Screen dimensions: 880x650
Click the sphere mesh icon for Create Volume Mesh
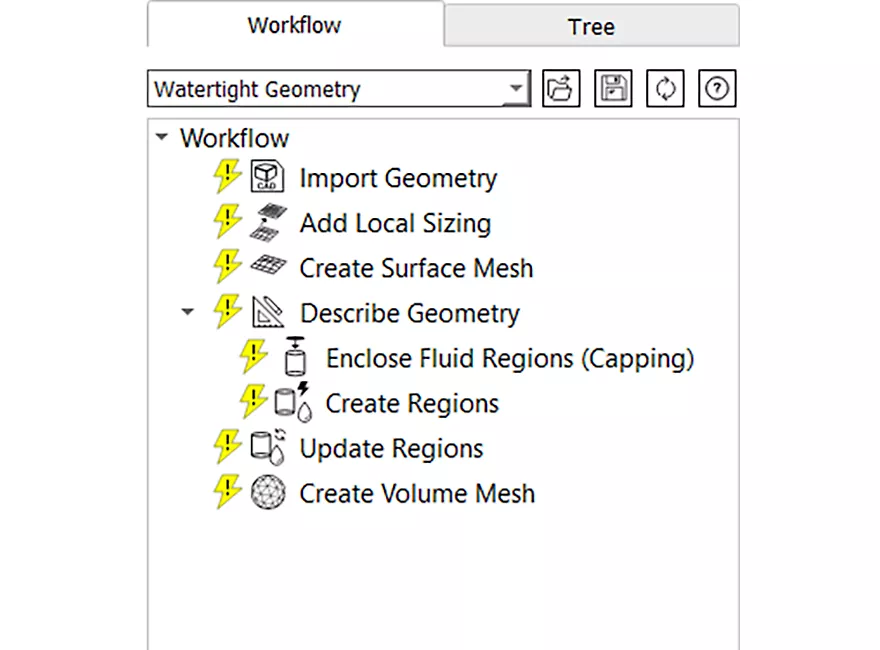(x=268, y=492)
